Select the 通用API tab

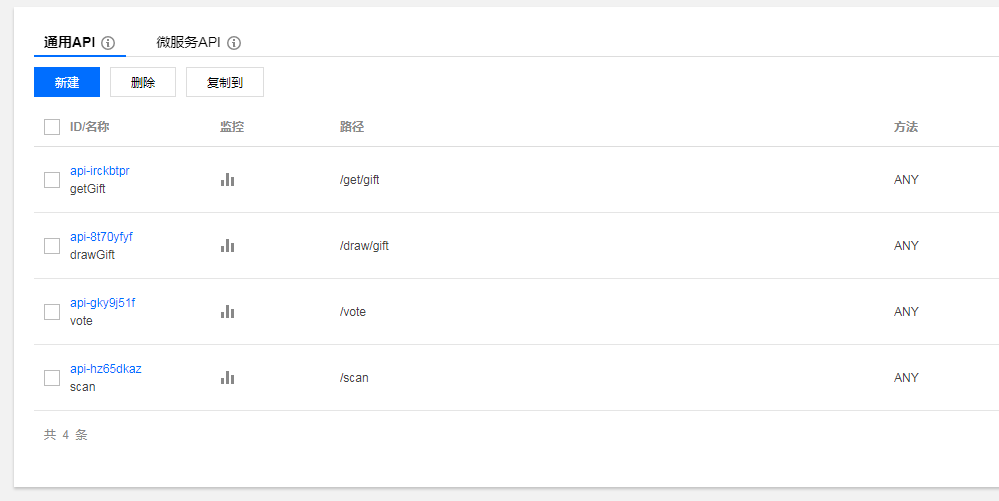[69, 43]
